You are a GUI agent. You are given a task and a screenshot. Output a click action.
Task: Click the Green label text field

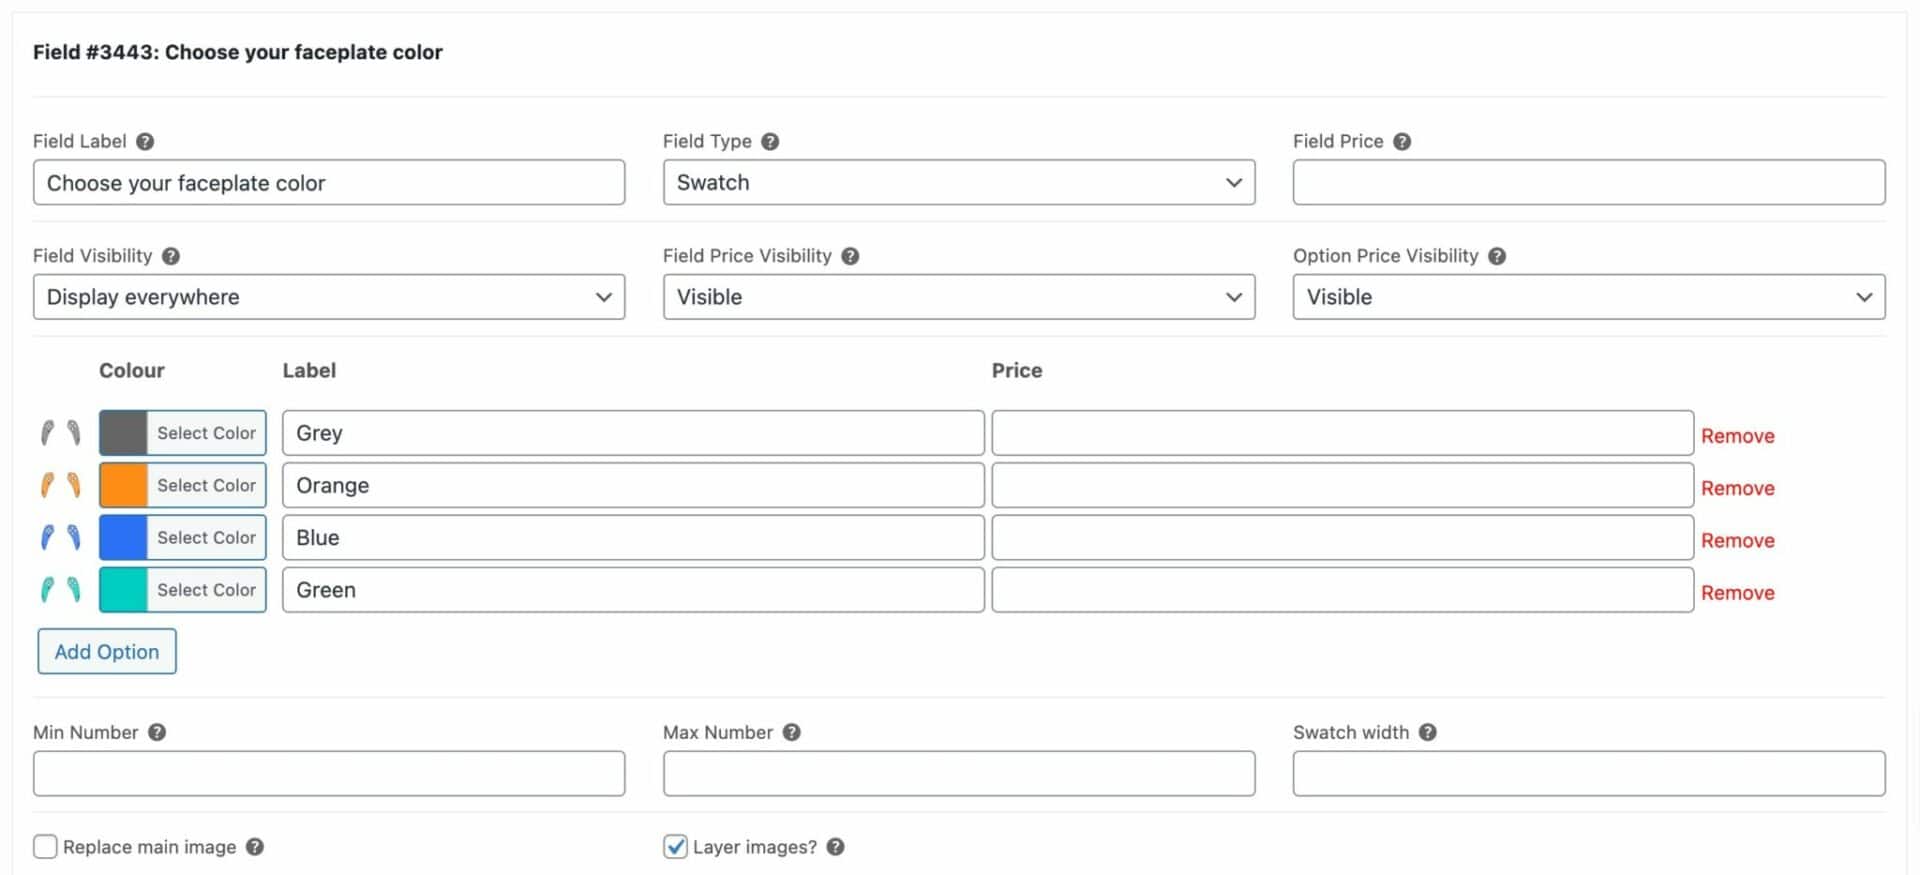pyautogui.click(x=633, y=590)
